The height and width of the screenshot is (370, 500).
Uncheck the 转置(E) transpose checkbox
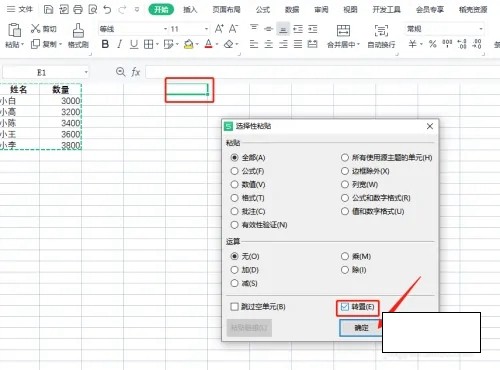pyautogui.click(x=345, y=306)
